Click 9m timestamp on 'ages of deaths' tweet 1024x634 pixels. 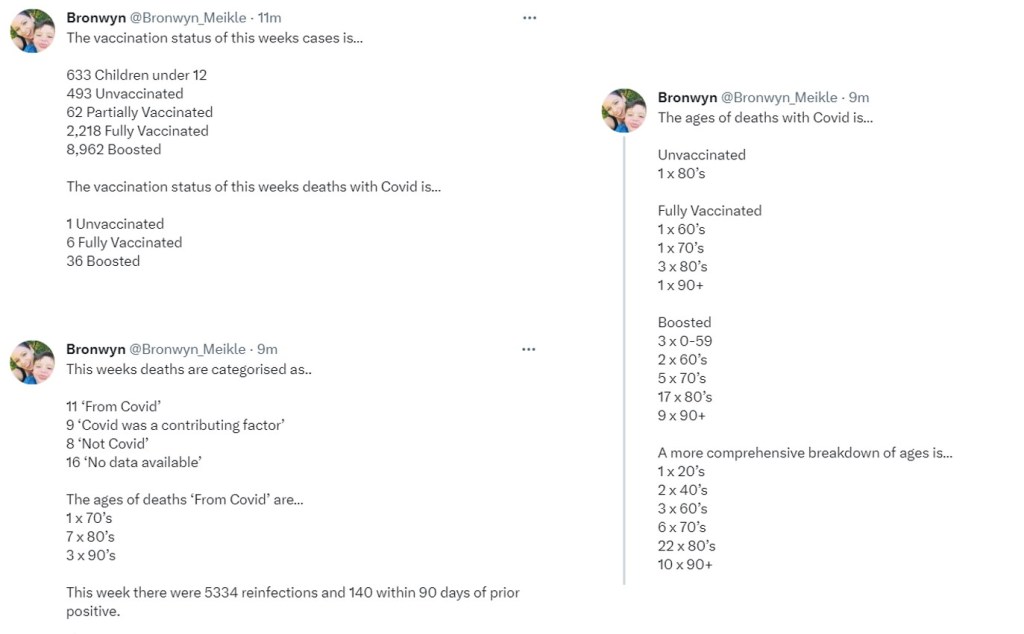[x=859, y=97]
